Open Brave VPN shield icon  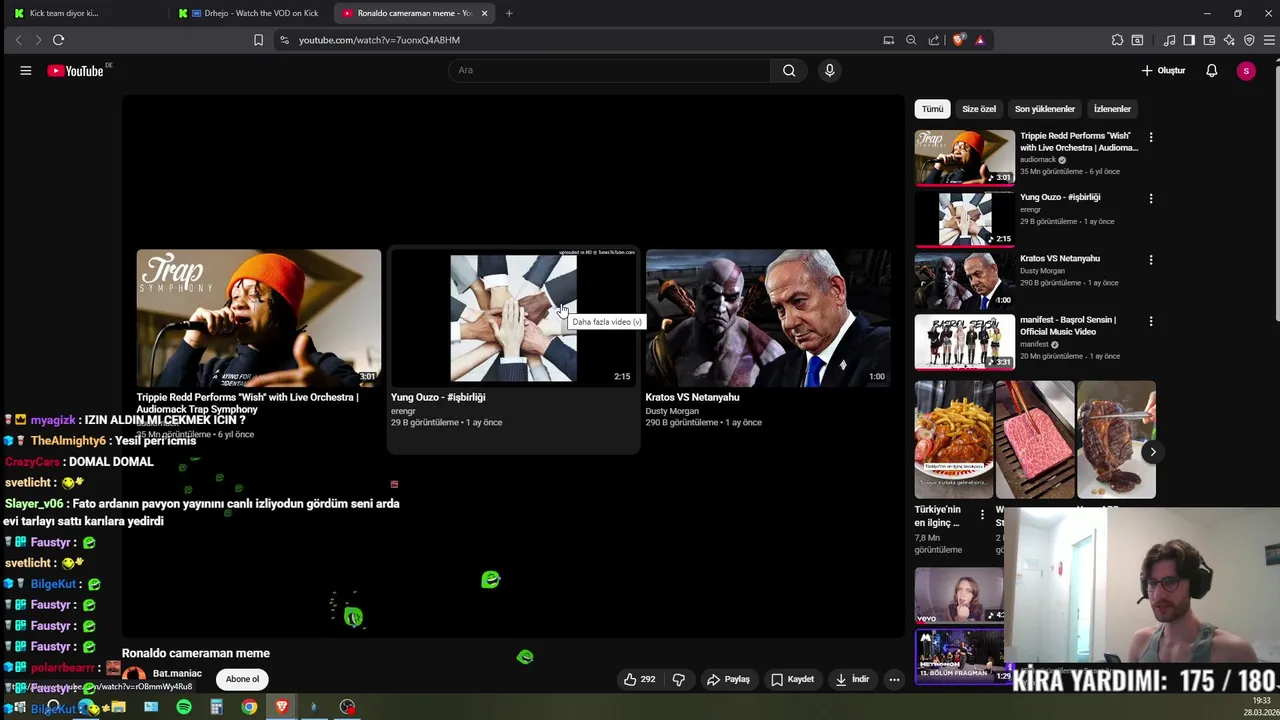pyautogui.click(x=1249, y=40)
